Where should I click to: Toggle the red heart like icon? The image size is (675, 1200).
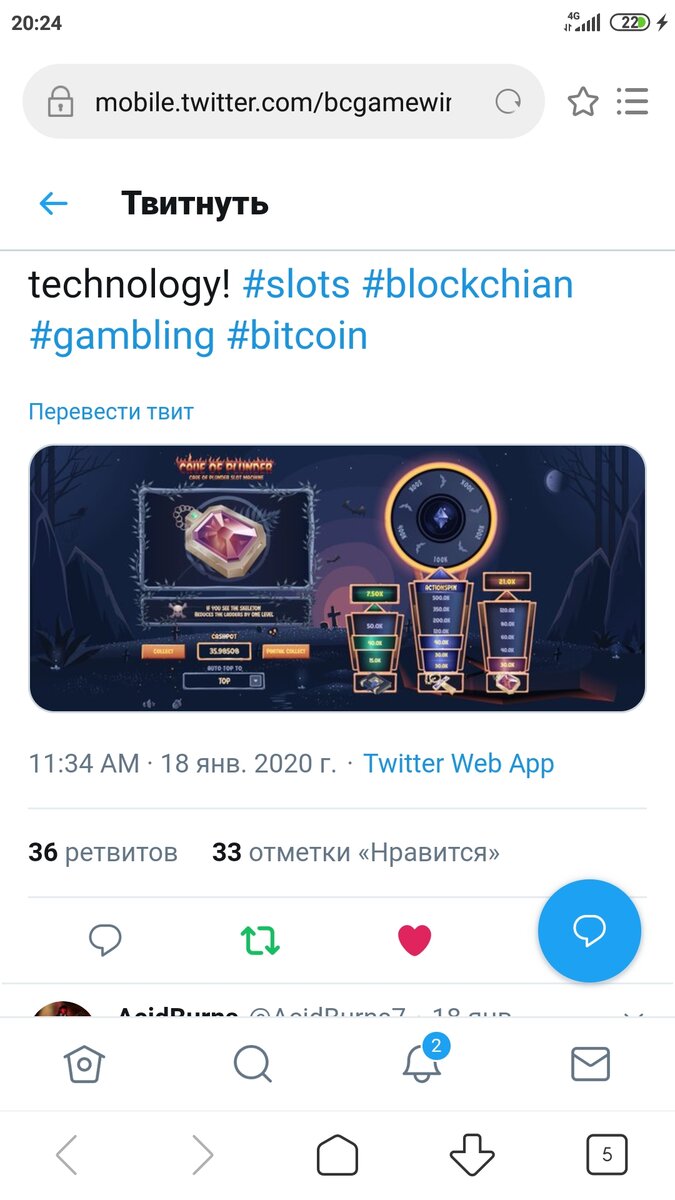pos(414,939)
